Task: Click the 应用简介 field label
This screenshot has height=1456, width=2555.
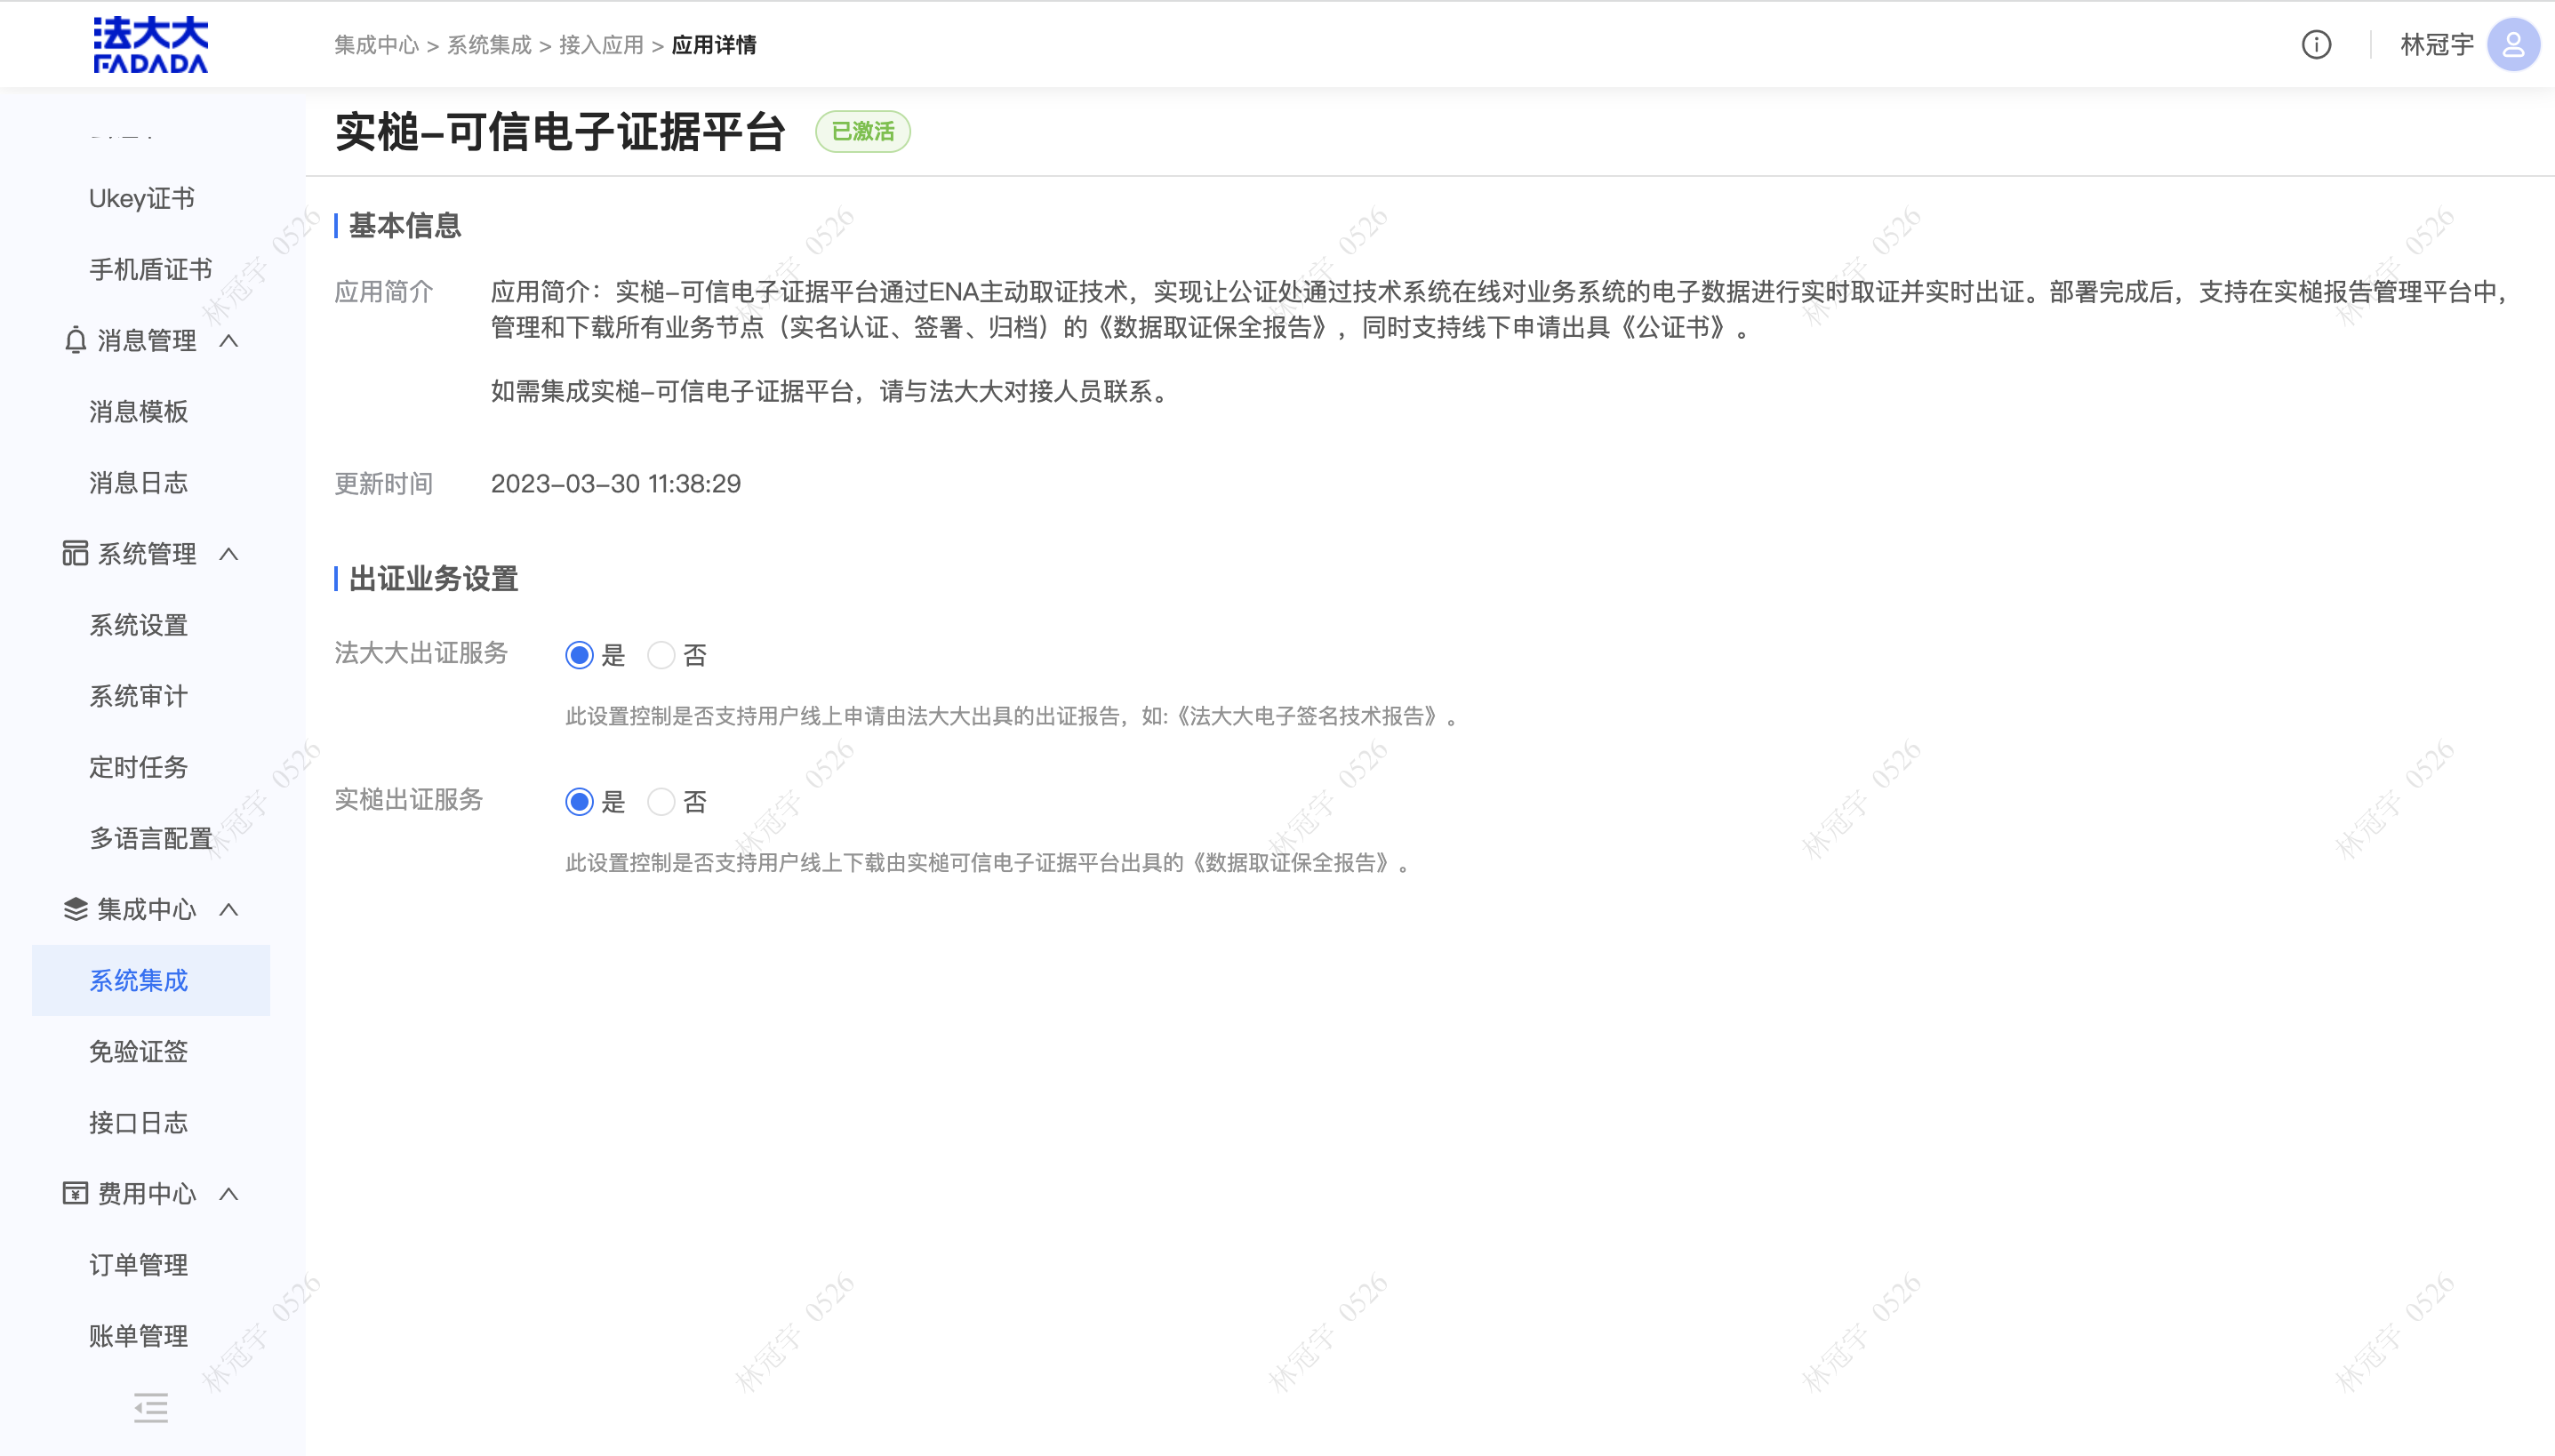Action: (383, 292)
